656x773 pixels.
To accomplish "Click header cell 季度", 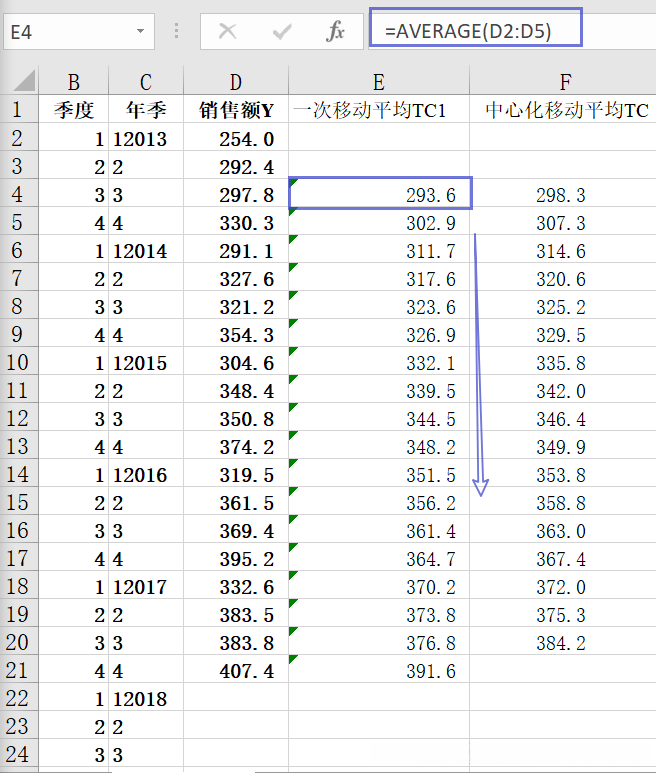I will pyautogui.click(x=73, y=109).
